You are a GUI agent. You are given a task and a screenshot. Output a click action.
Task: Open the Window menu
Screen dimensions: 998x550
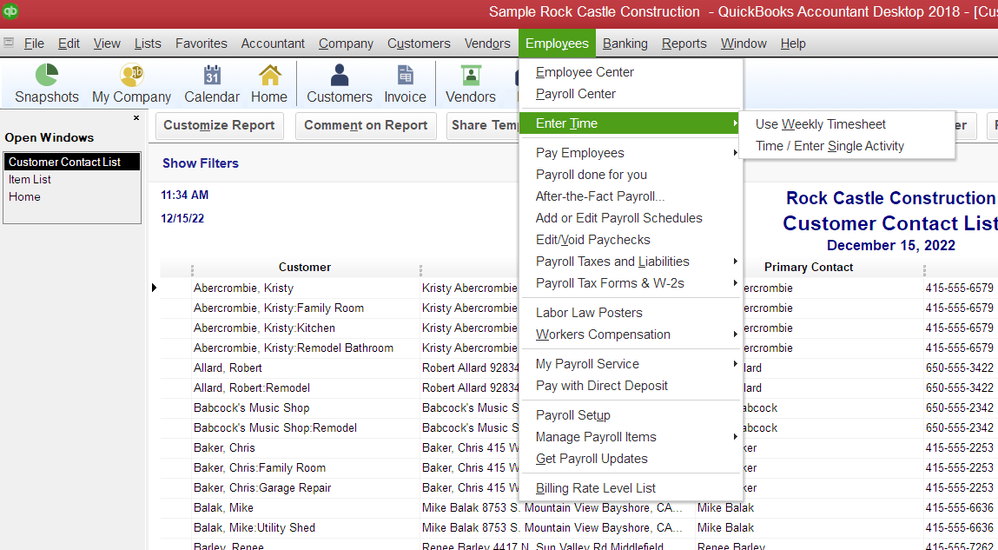743,43
